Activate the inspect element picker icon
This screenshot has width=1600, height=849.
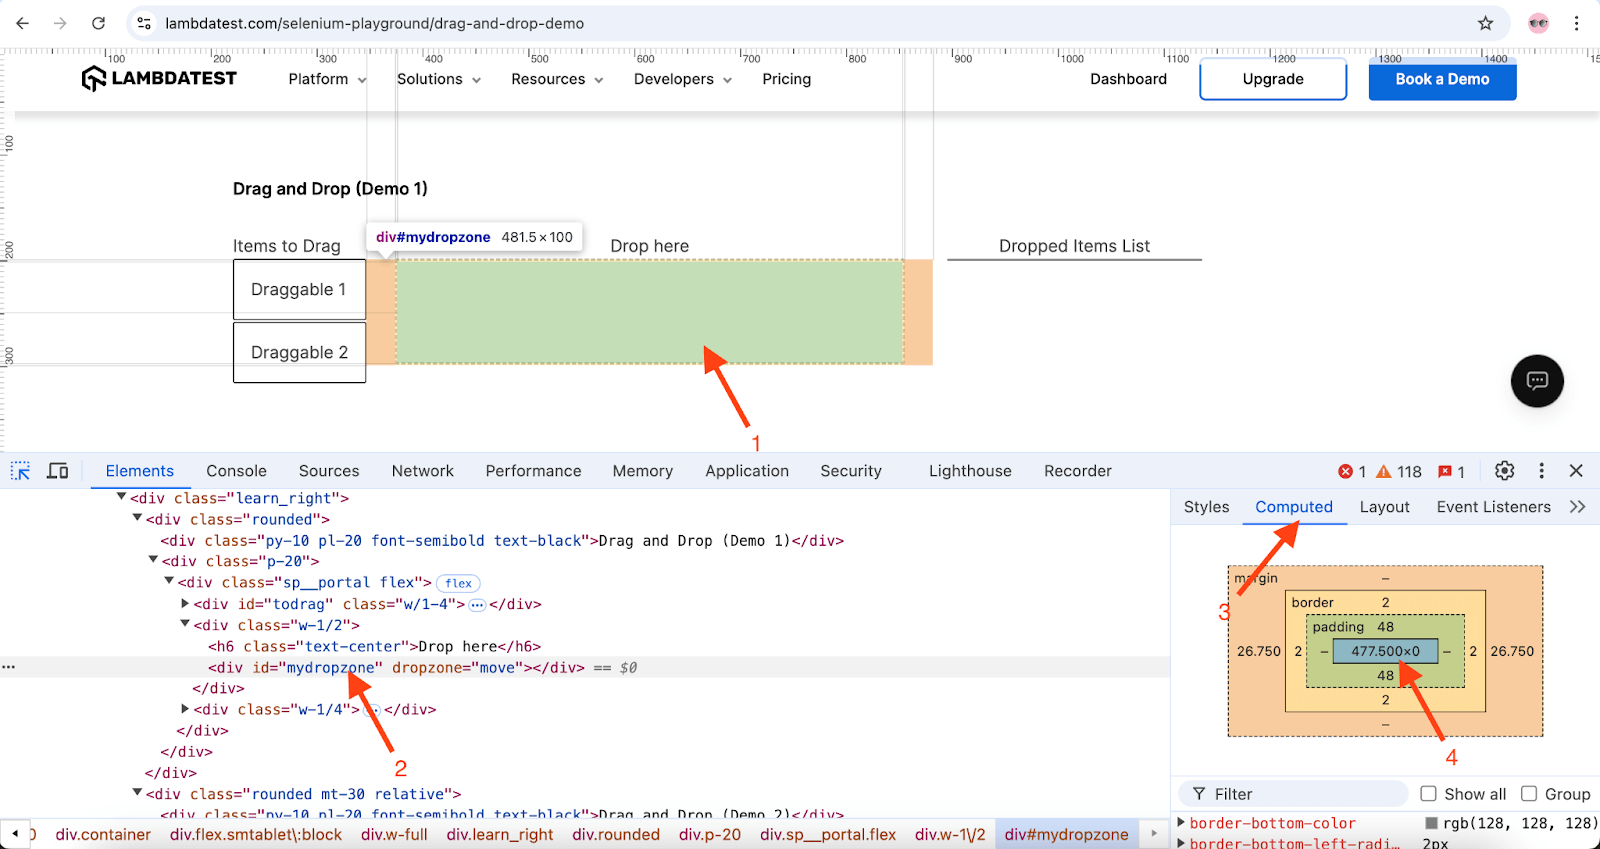tap(20, 471)
